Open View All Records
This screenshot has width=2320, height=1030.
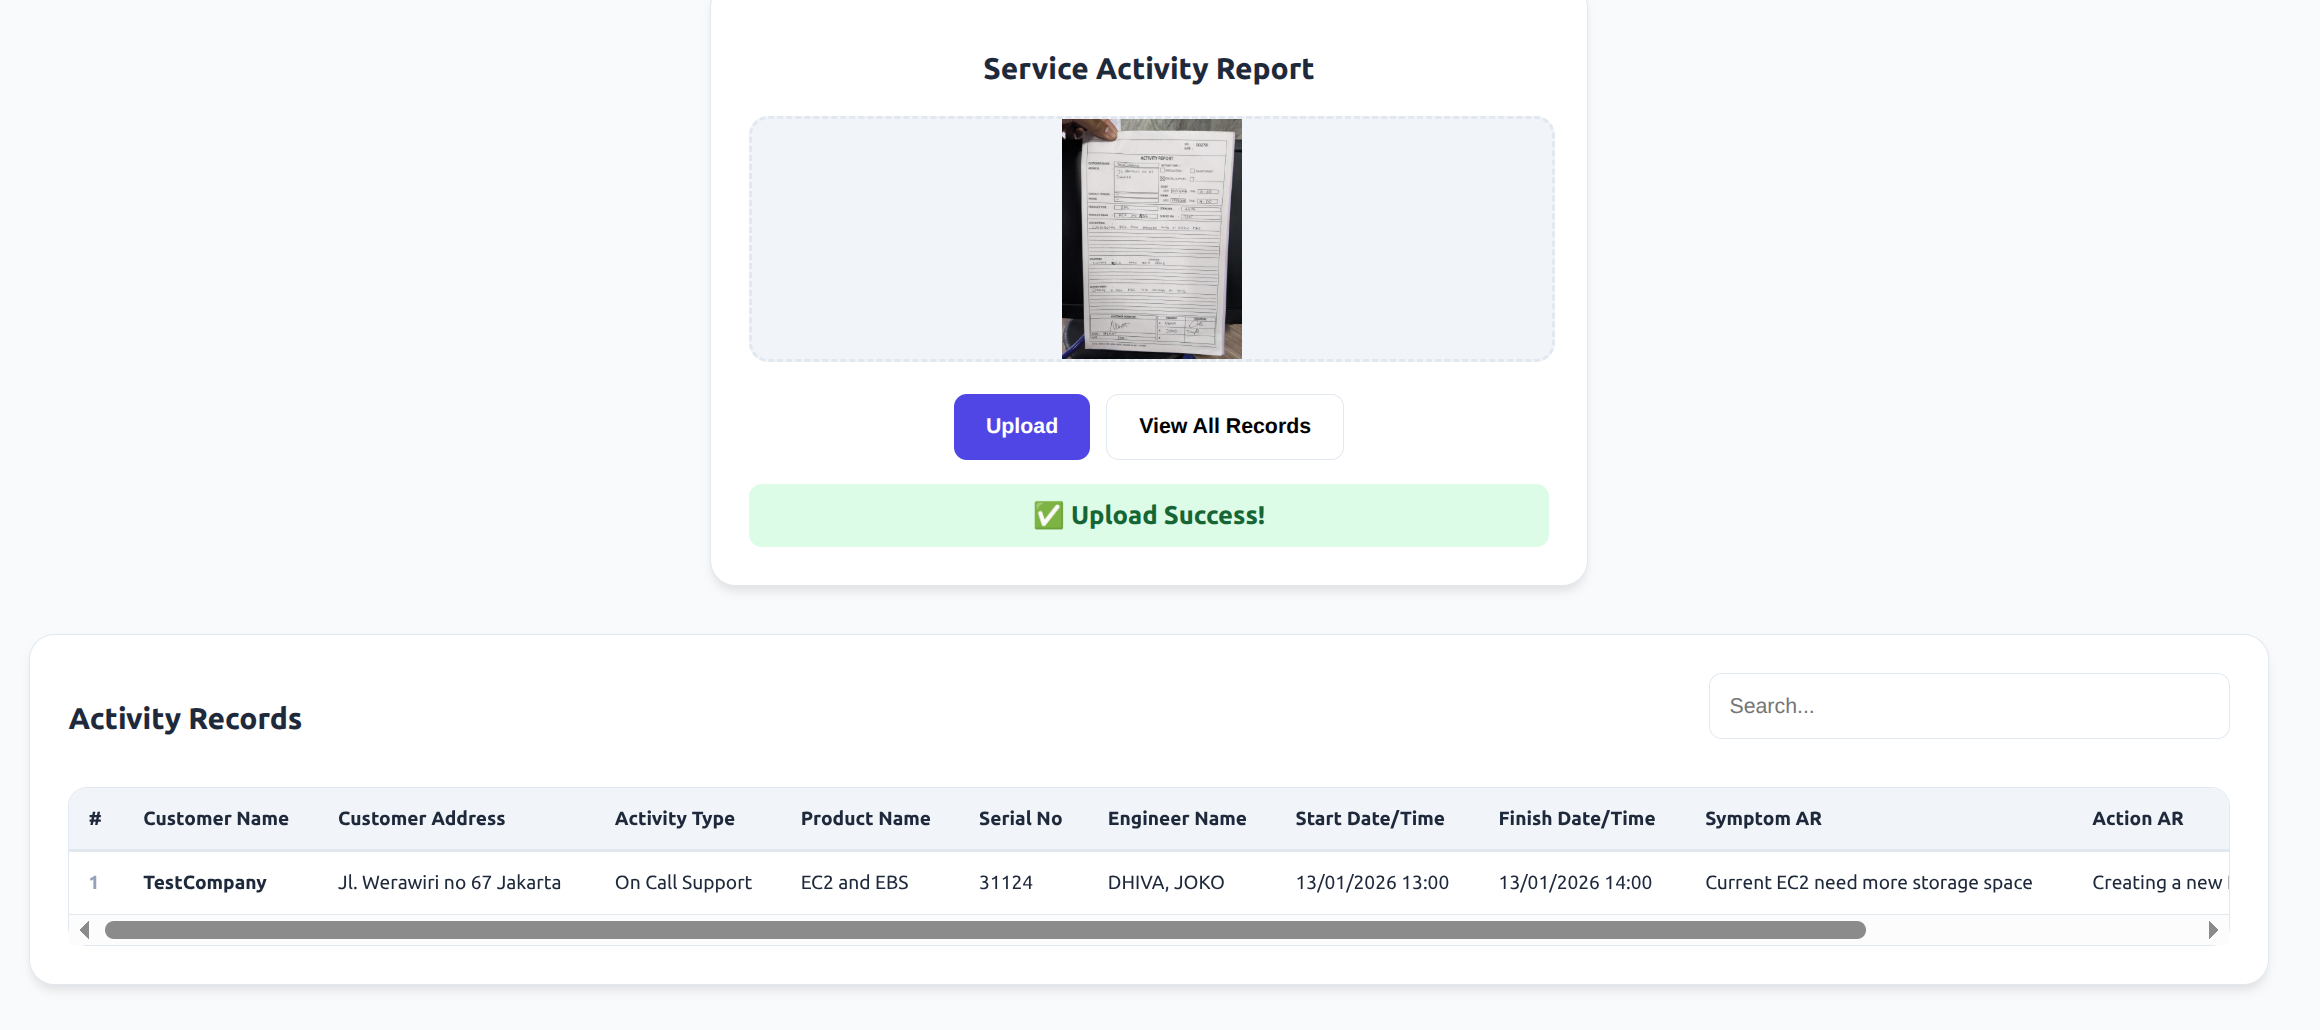tap(1224, 427)
